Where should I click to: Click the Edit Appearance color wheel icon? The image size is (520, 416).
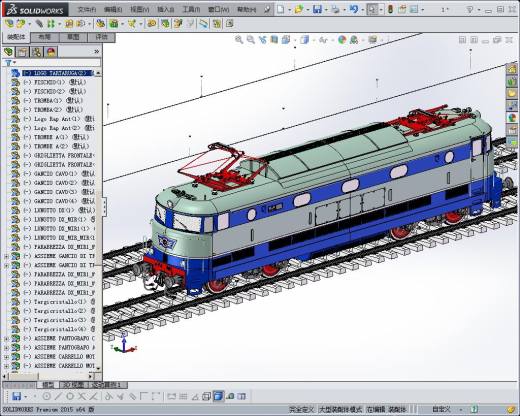pyautogui.click(x=342, y=40)
